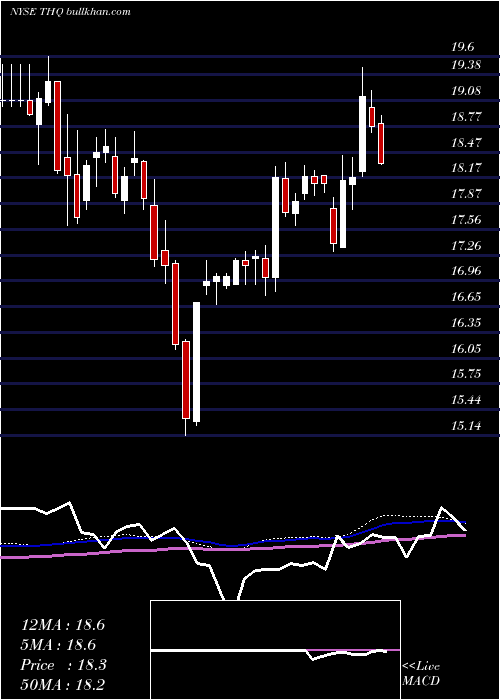Click the 18.17 price axis label
Viewport: 500px width, 700px height.
(x=466, y=168)
